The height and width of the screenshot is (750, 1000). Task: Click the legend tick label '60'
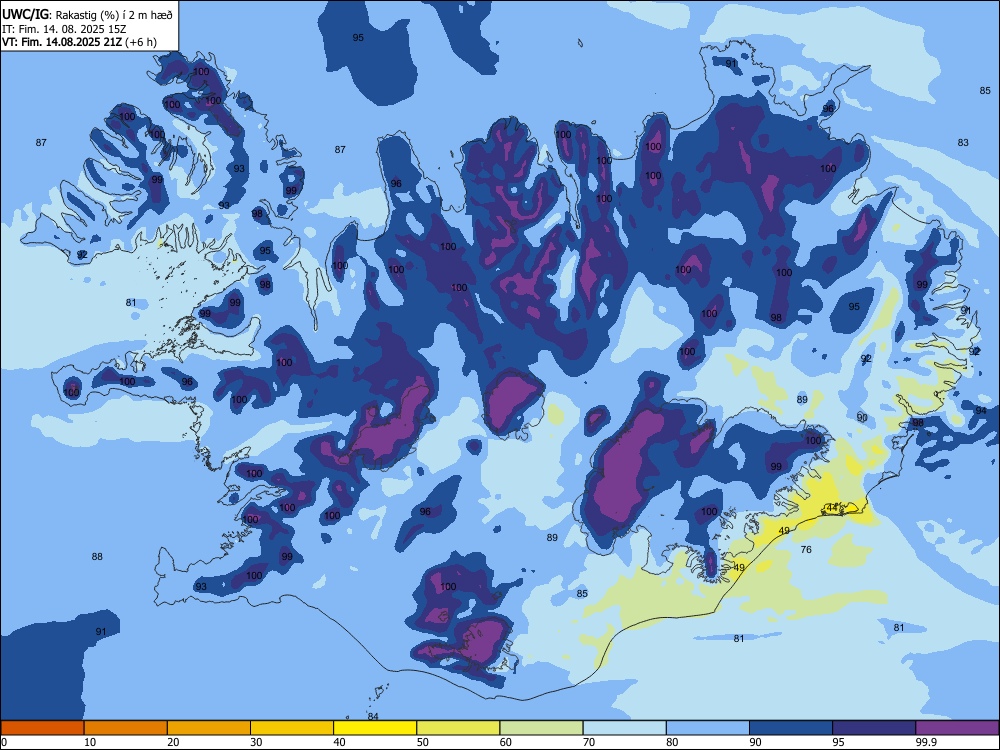click(506, 742)
